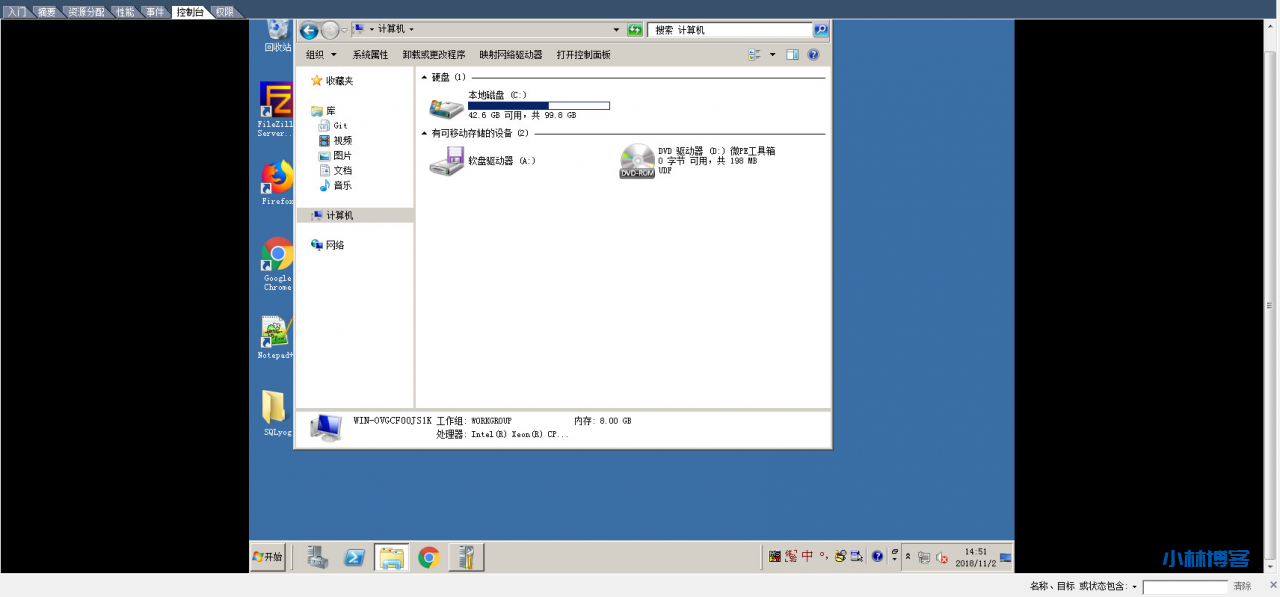Switch to the 性能 tab
Viewport: 1280px width, 597px height.
pyautogui.click(x=125, y=12)
